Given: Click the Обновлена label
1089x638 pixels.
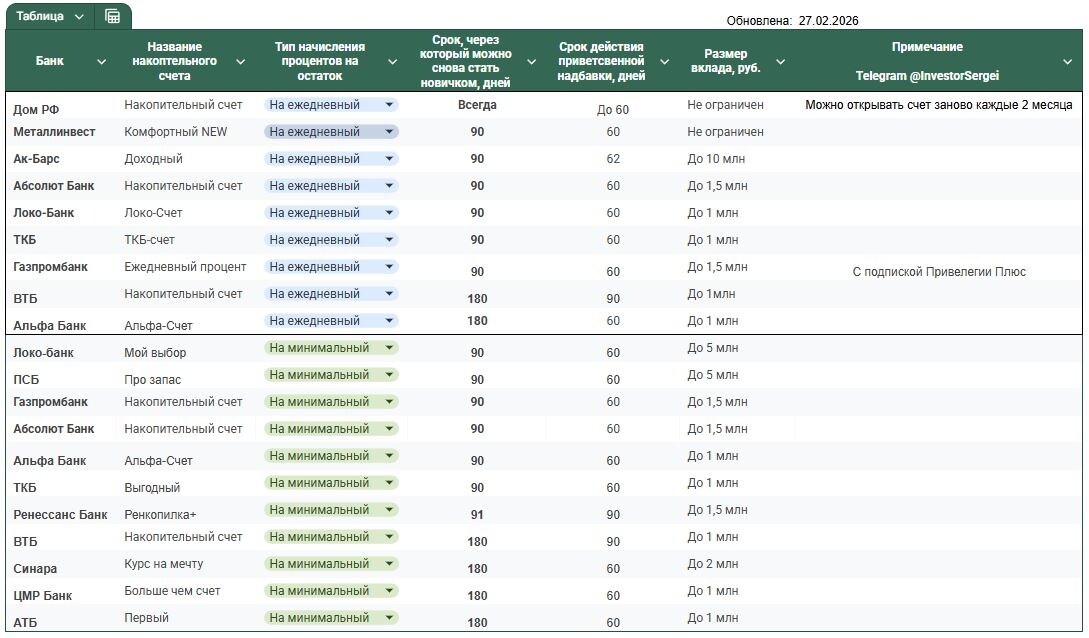Looking at the screenshot, I should [x=759, y=21].
